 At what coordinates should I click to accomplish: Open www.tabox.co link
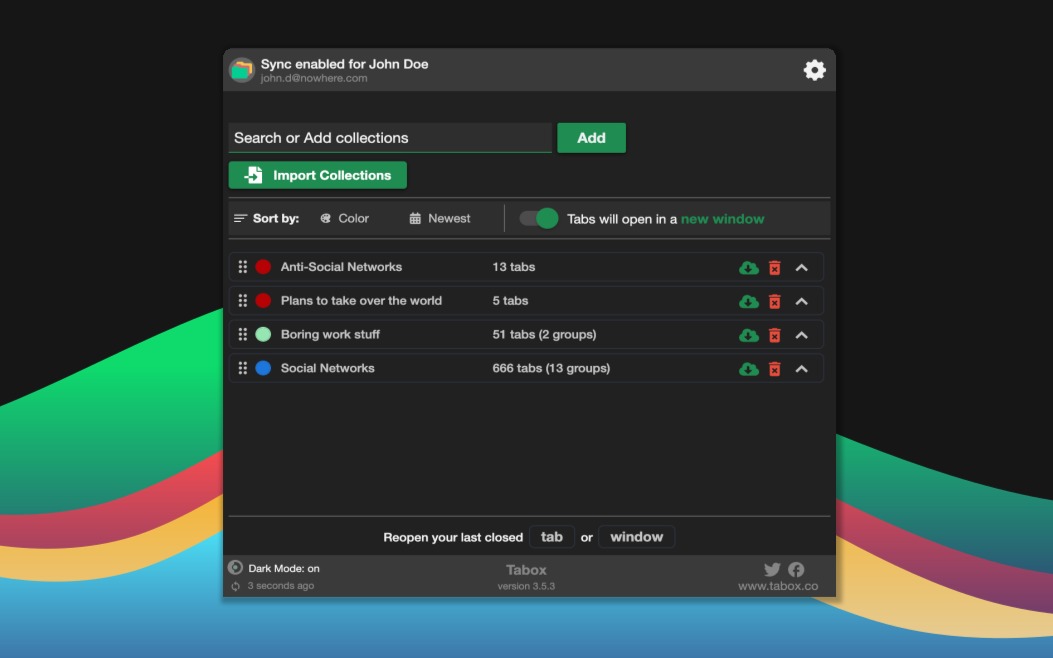tap(778, 586)
